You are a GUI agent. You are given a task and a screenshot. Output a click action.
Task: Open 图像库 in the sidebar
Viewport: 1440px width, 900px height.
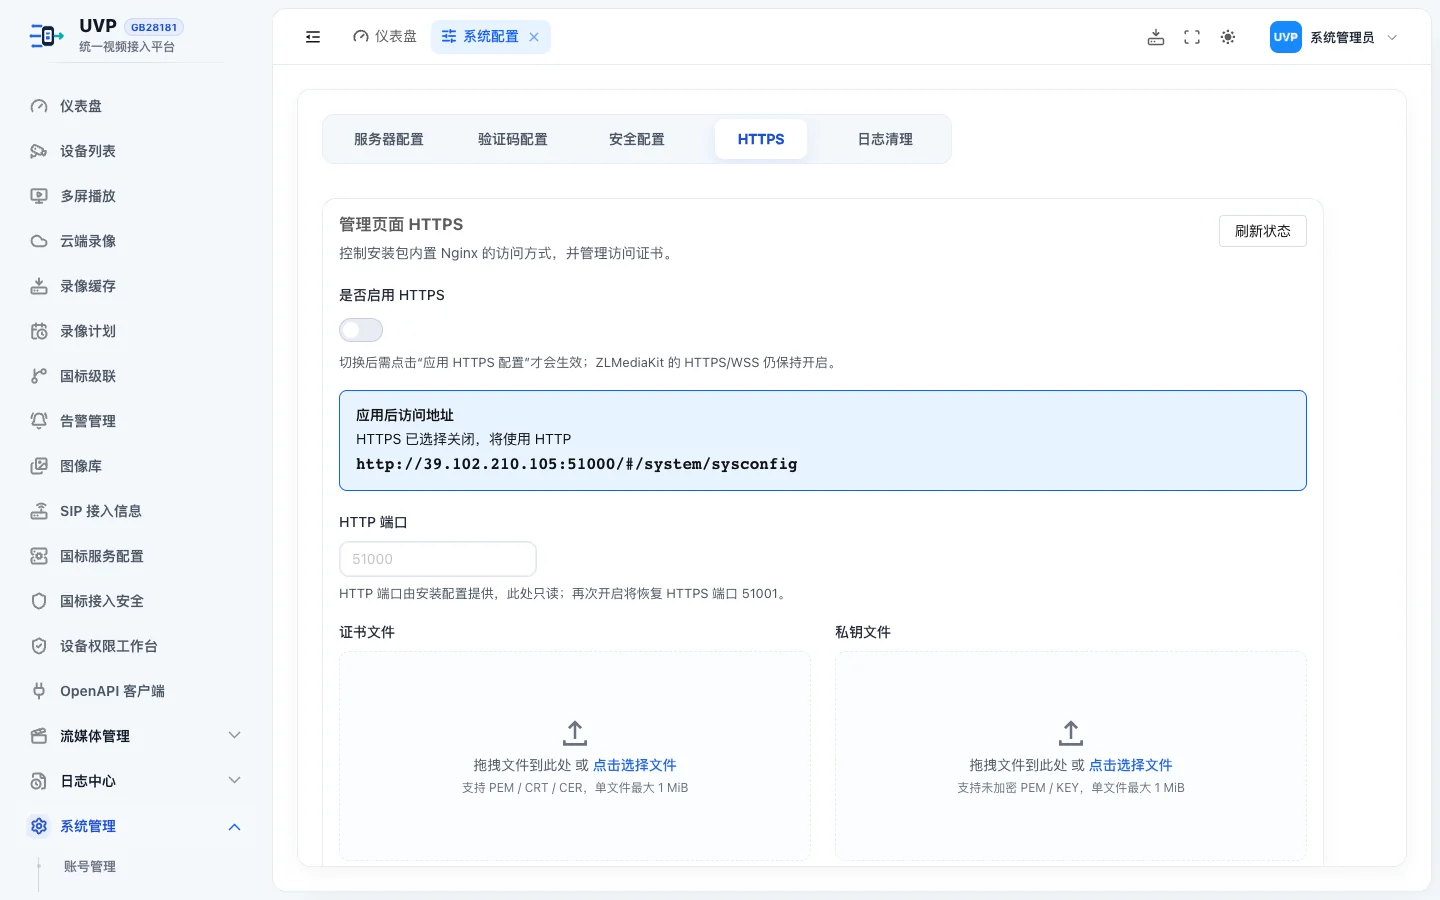click(136, 466)
